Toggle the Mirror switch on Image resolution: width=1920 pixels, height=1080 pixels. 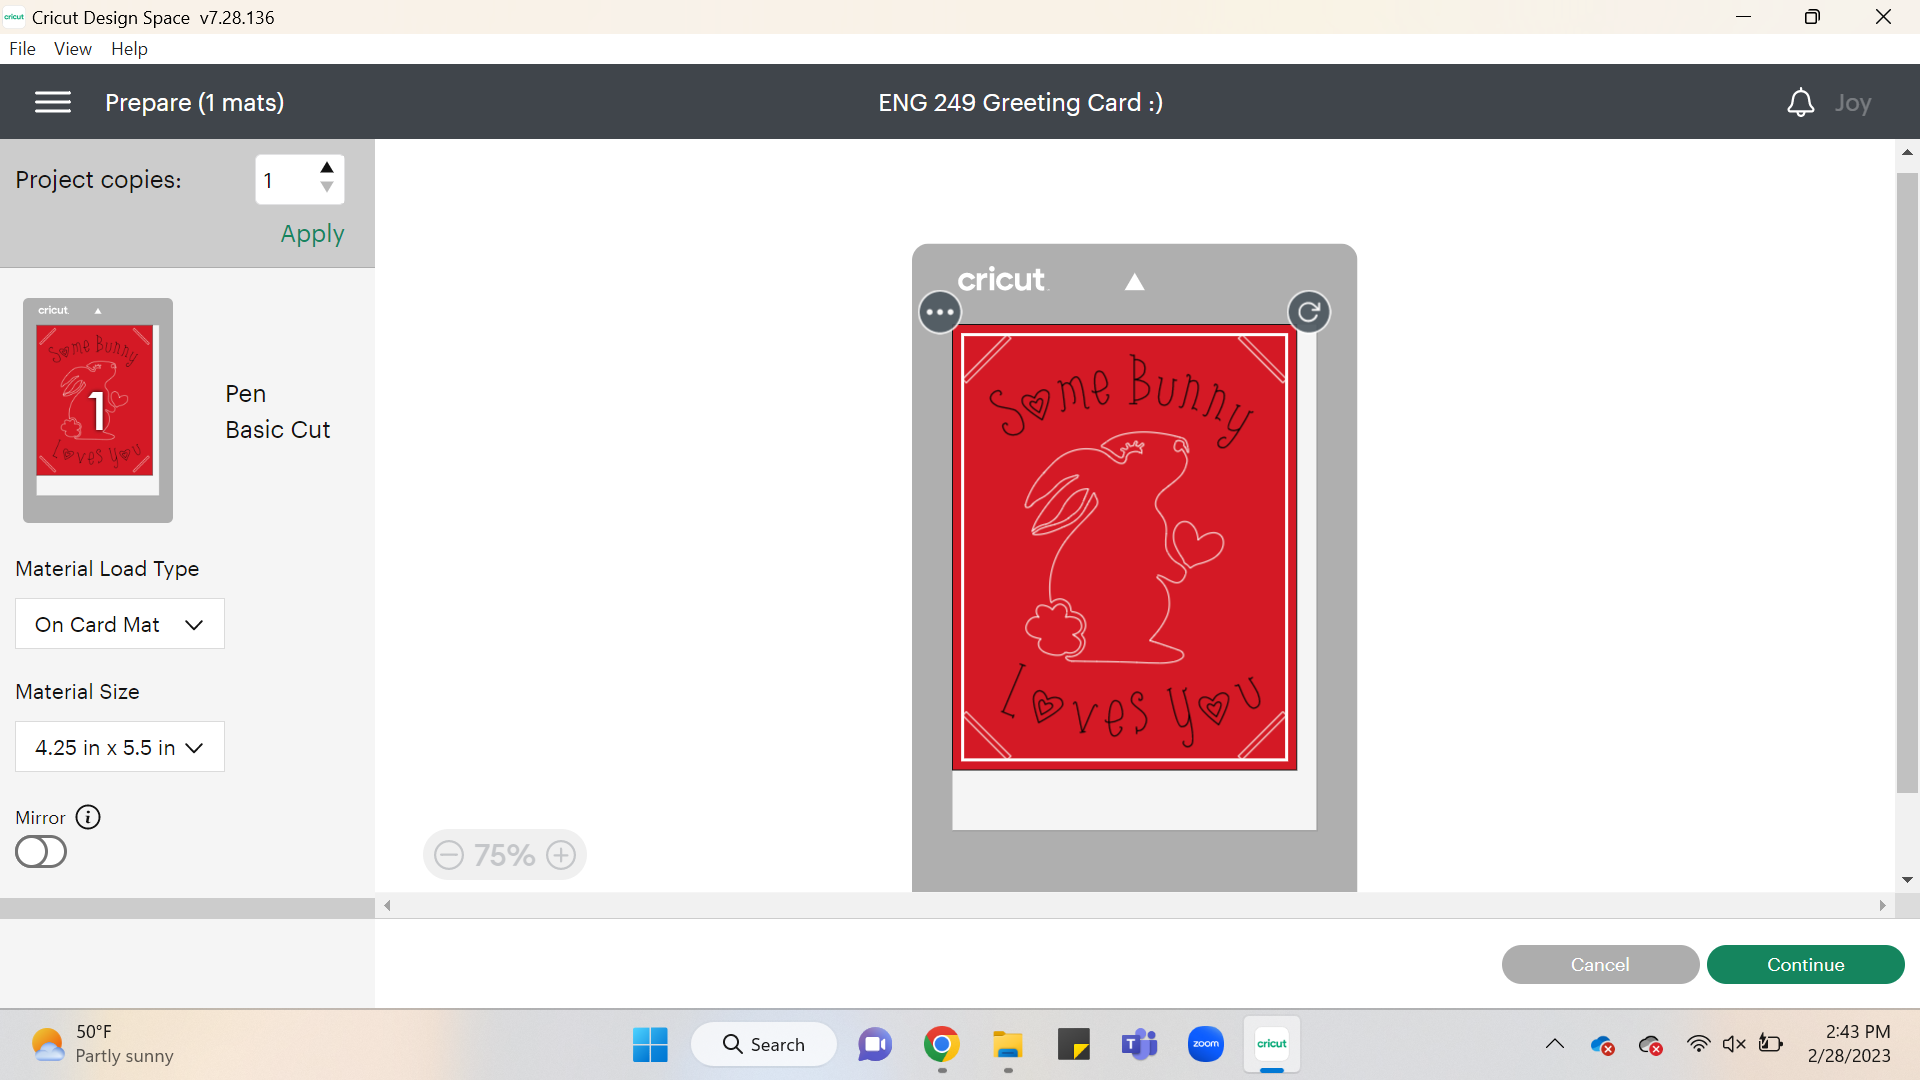coord(40,852)
